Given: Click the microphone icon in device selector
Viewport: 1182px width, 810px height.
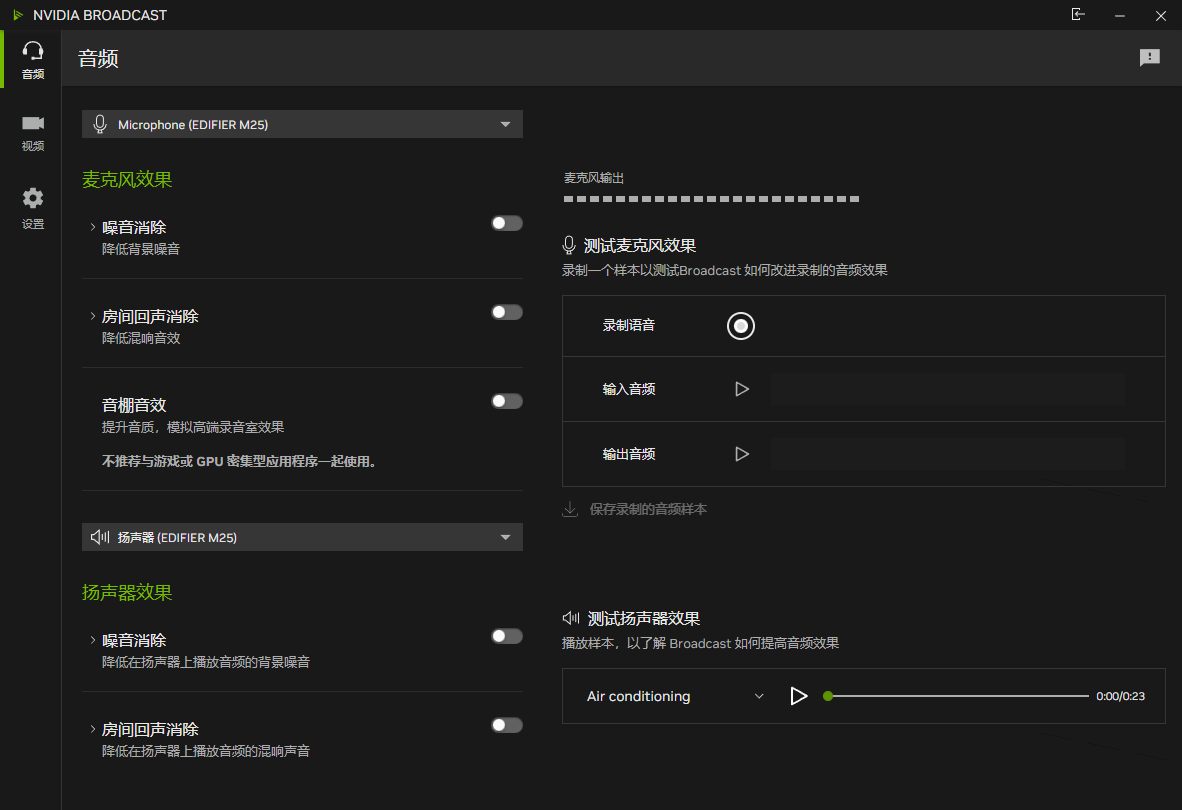Looking at the screenshot, I should tap(100, 124).
